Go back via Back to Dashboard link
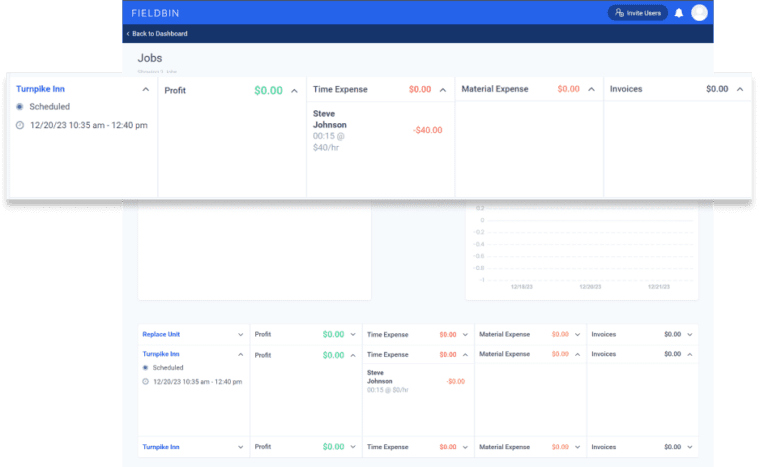Screen dimensions: 768x467 pyautogui.click(x=158, y=34)
